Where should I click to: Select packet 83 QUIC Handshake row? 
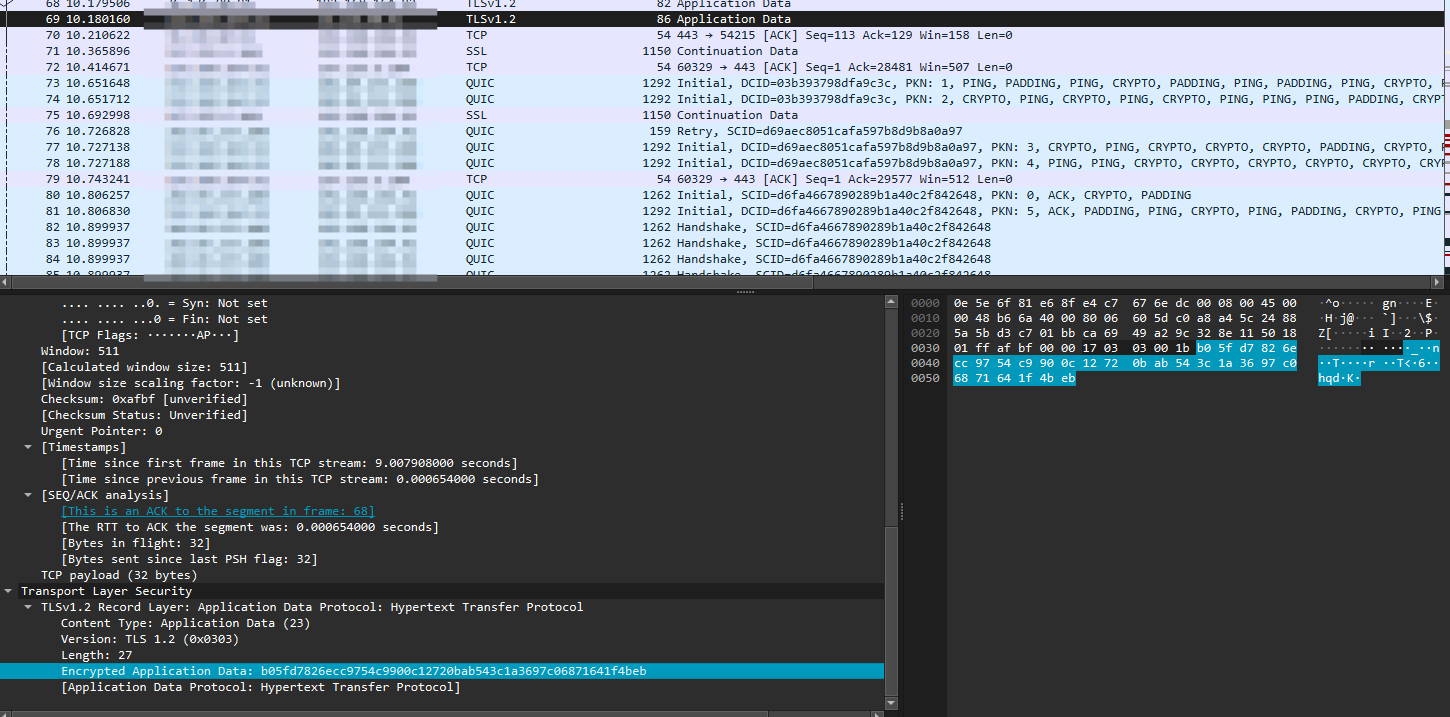point(720,243)
